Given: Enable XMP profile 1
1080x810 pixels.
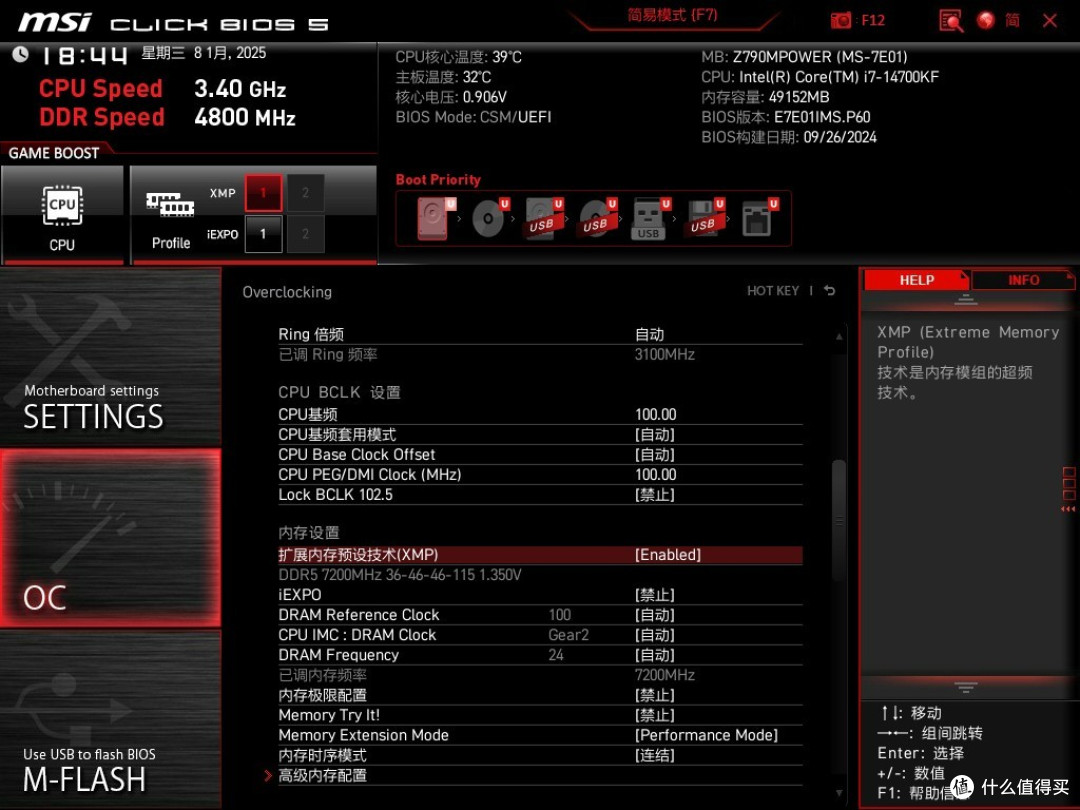Looking at the screenshot, I should 263,193.
